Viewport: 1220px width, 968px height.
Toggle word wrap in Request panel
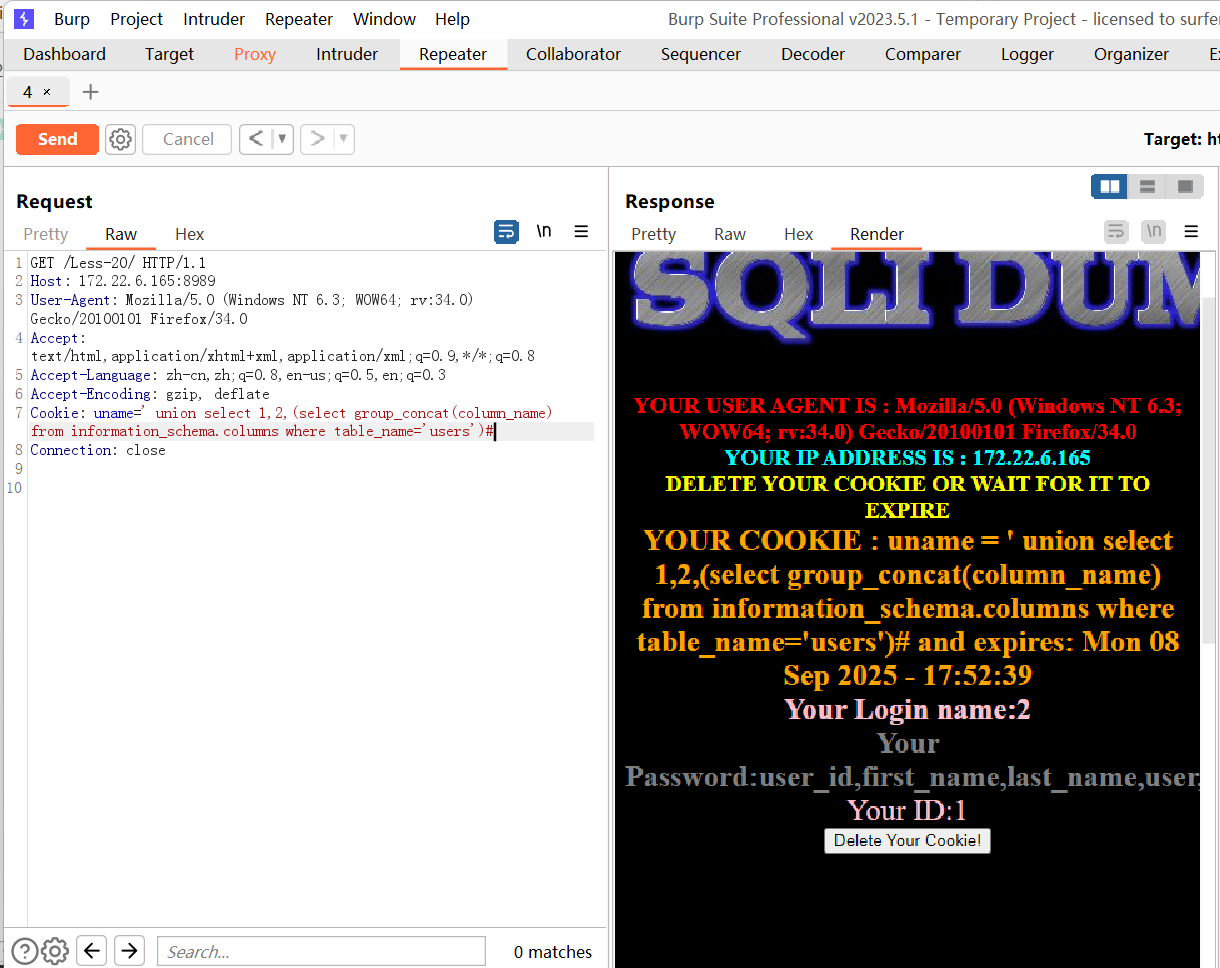point(506,232)
